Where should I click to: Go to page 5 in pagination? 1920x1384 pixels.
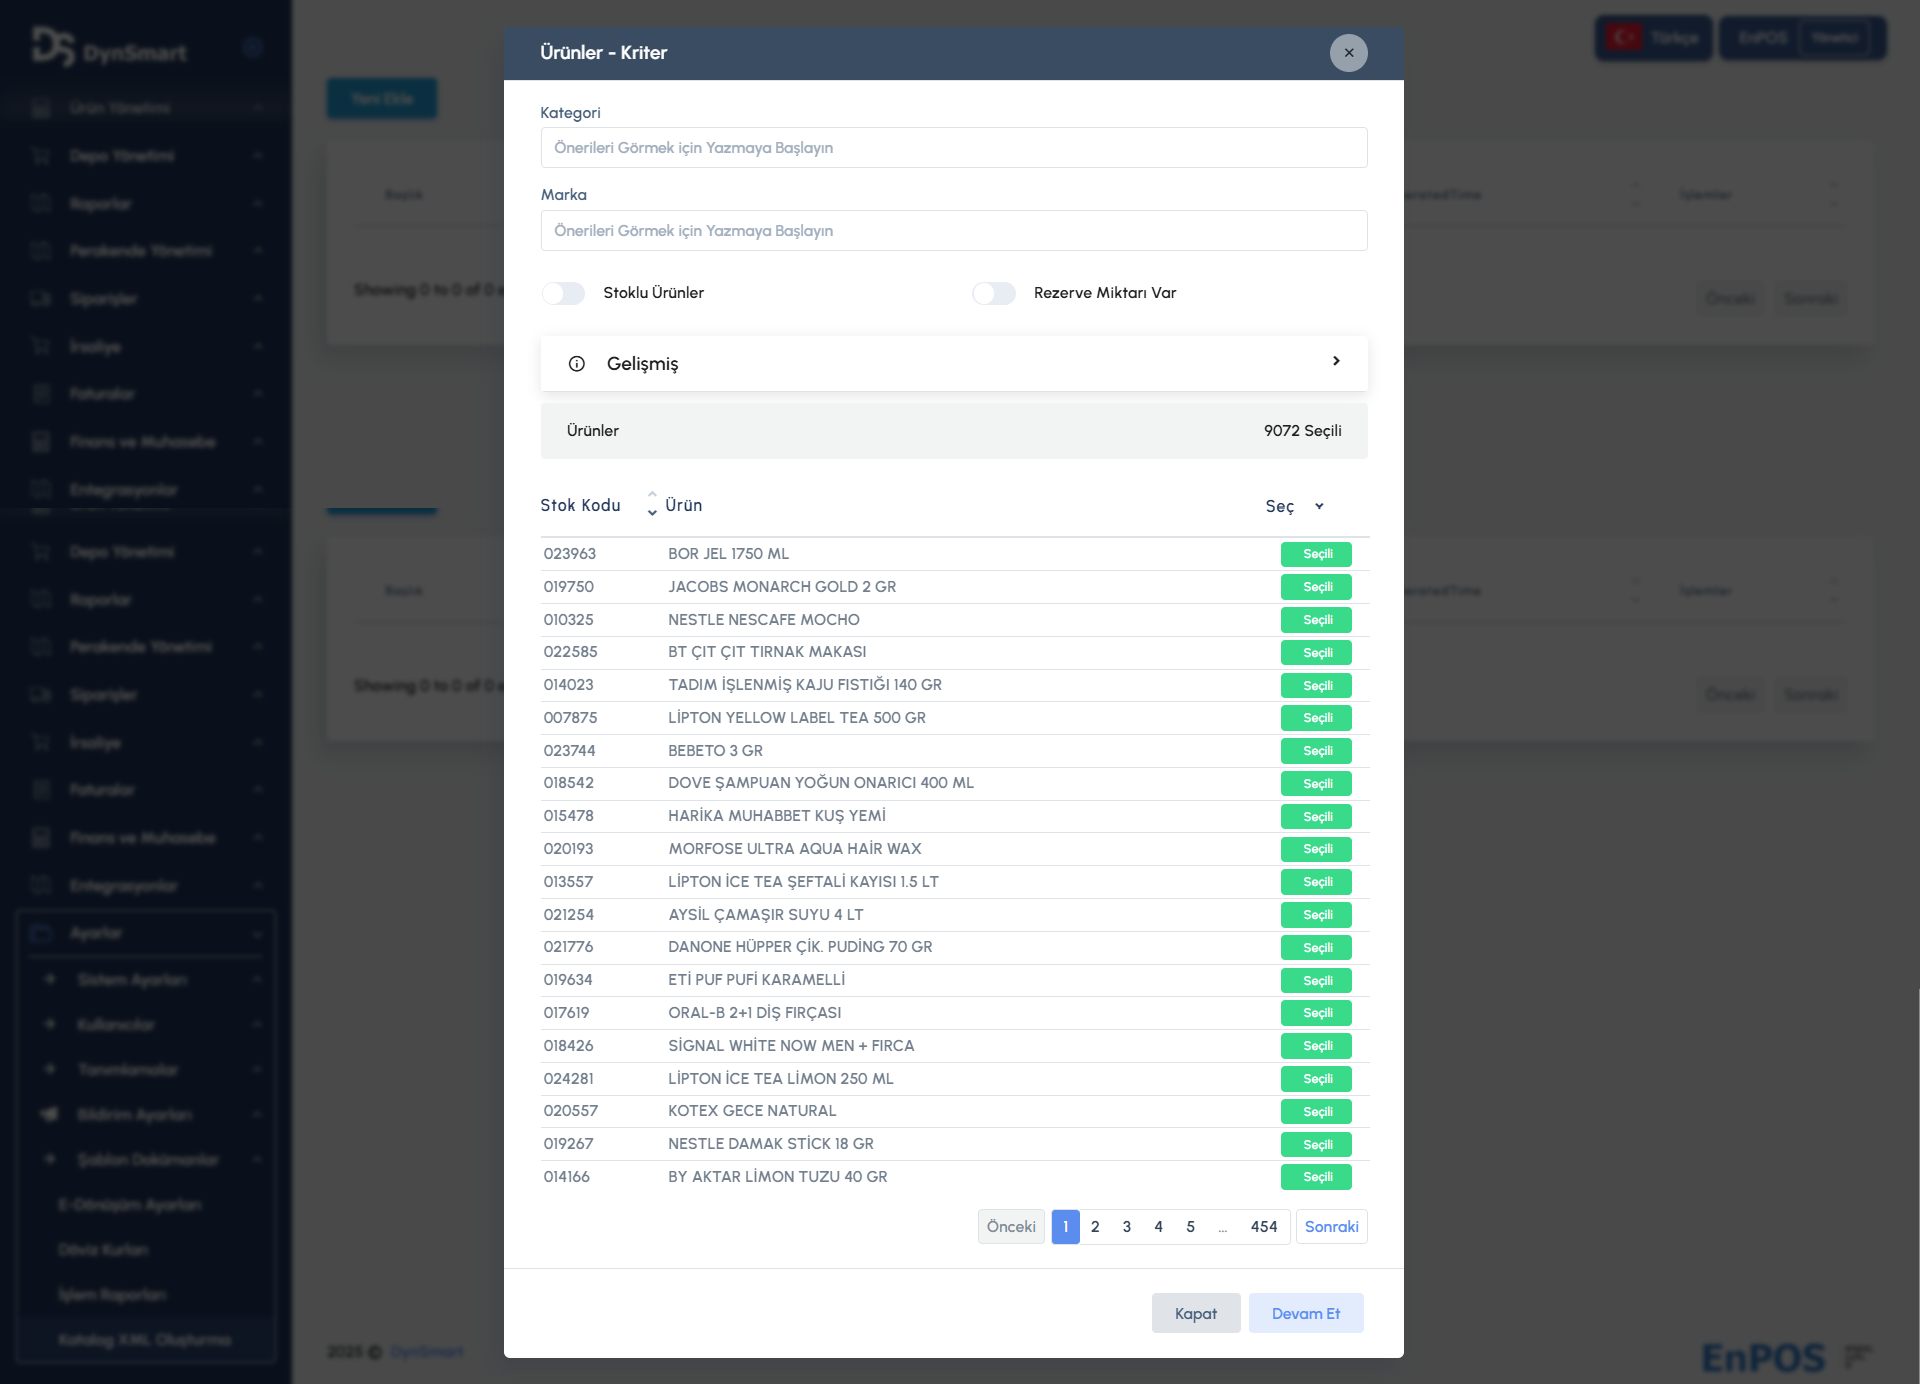click(x=1190, y=1227)
